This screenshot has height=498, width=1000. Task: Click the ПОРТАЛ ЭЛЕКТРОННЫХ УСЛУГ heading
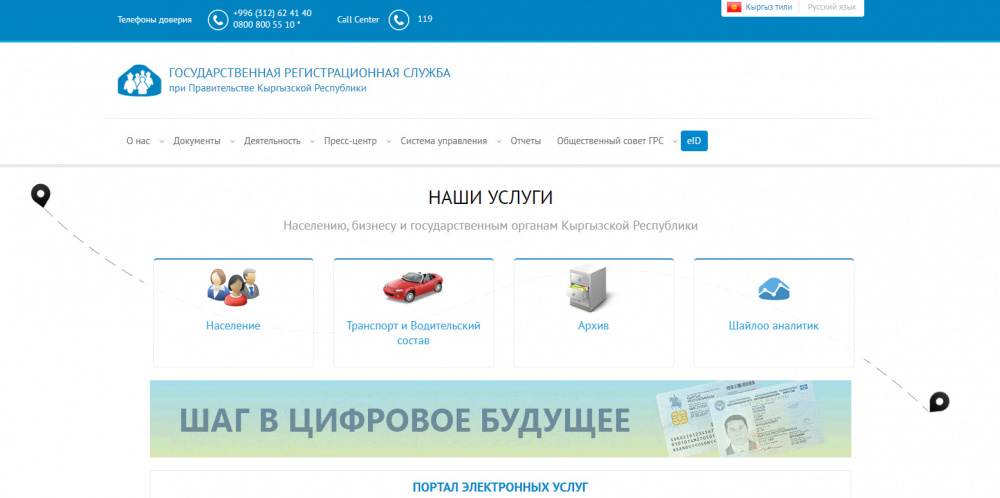coord(500,488)
